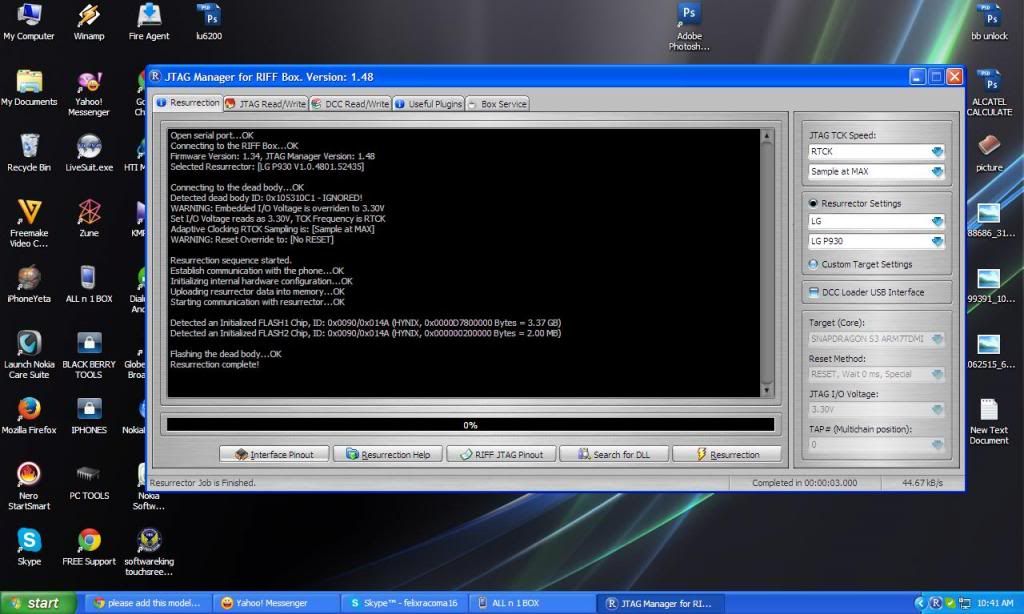Launch Nokia Care Suite icon
This screenshot has height=614, width=1024.
click(29, 355)
